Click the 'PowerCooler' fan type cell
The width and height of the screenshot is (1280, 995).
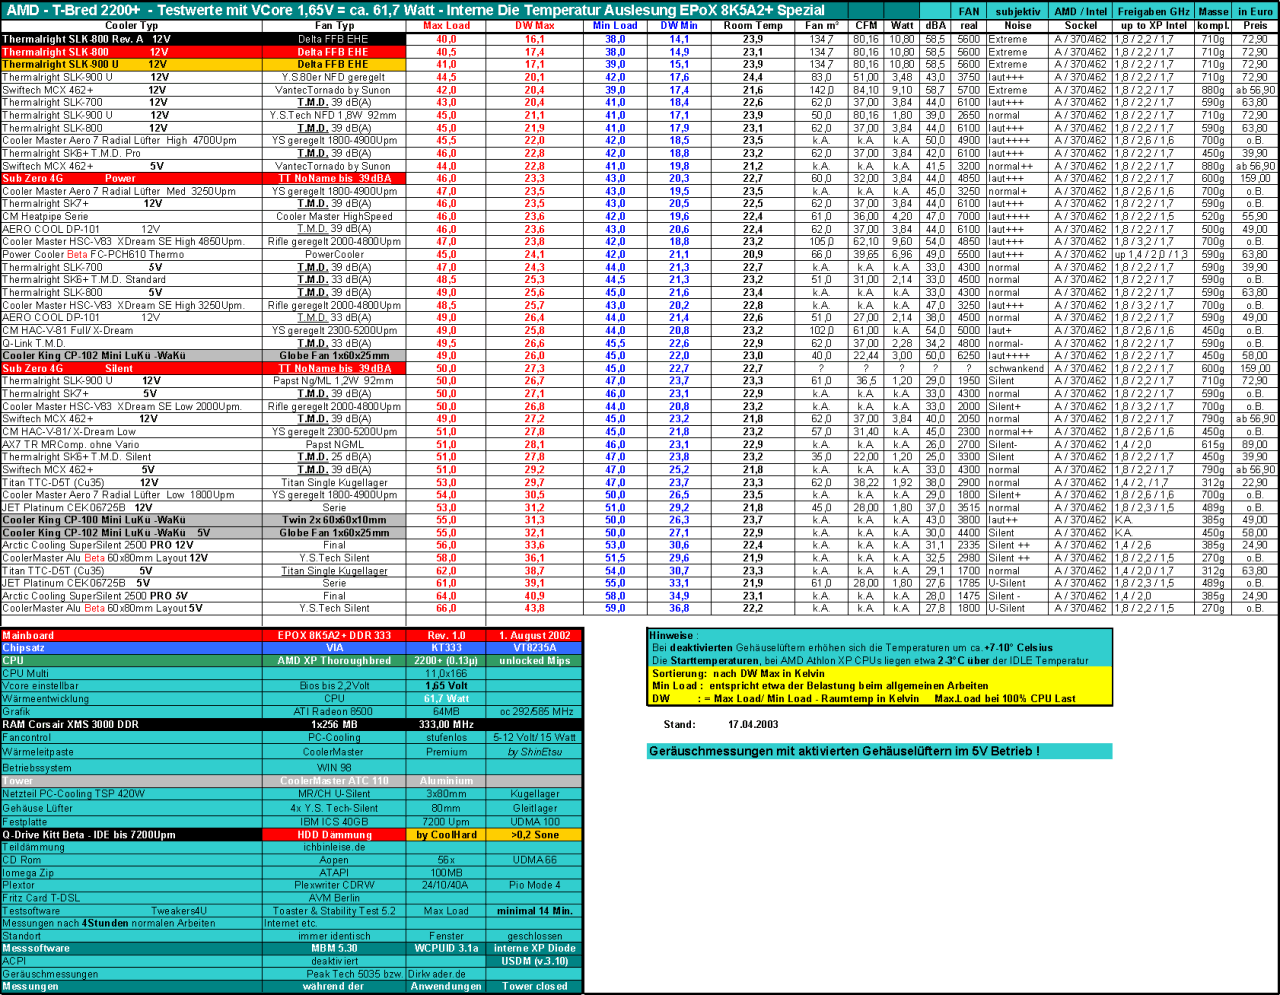pyautogui.click(x=335, y=254)
